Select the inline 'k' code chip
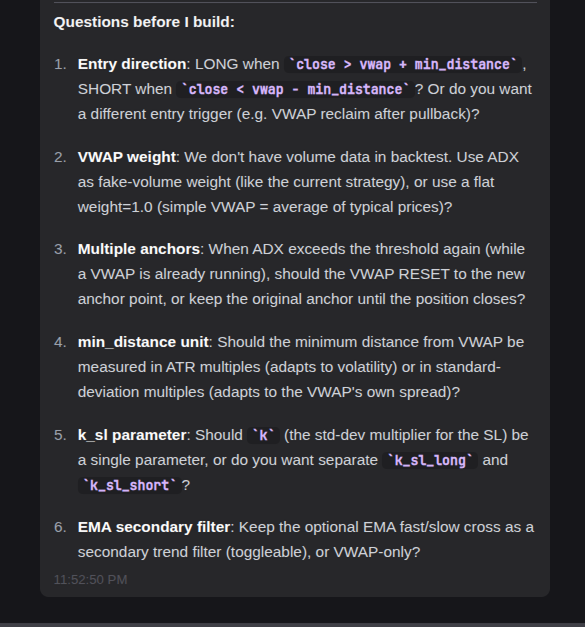The width and height of the screenshot is (585, 627). [x=263, y=435]
